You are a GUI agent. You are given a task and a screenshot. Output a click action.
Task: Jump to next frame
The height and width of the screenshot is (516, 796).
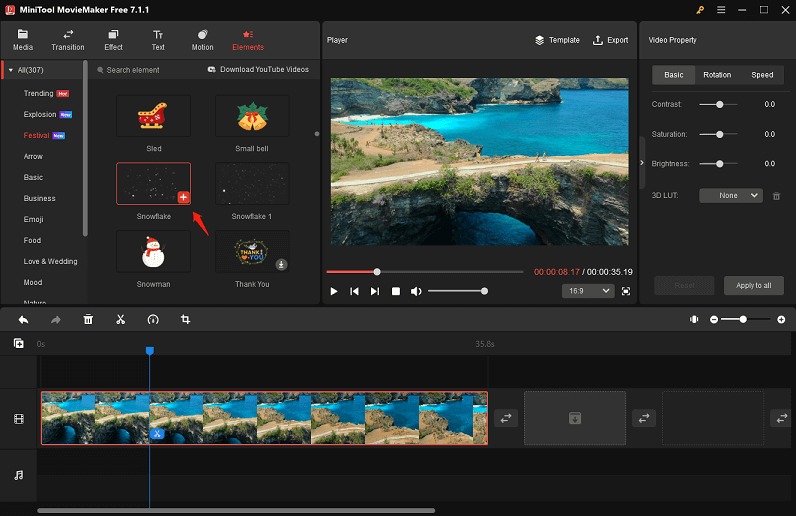click(375, 291)
